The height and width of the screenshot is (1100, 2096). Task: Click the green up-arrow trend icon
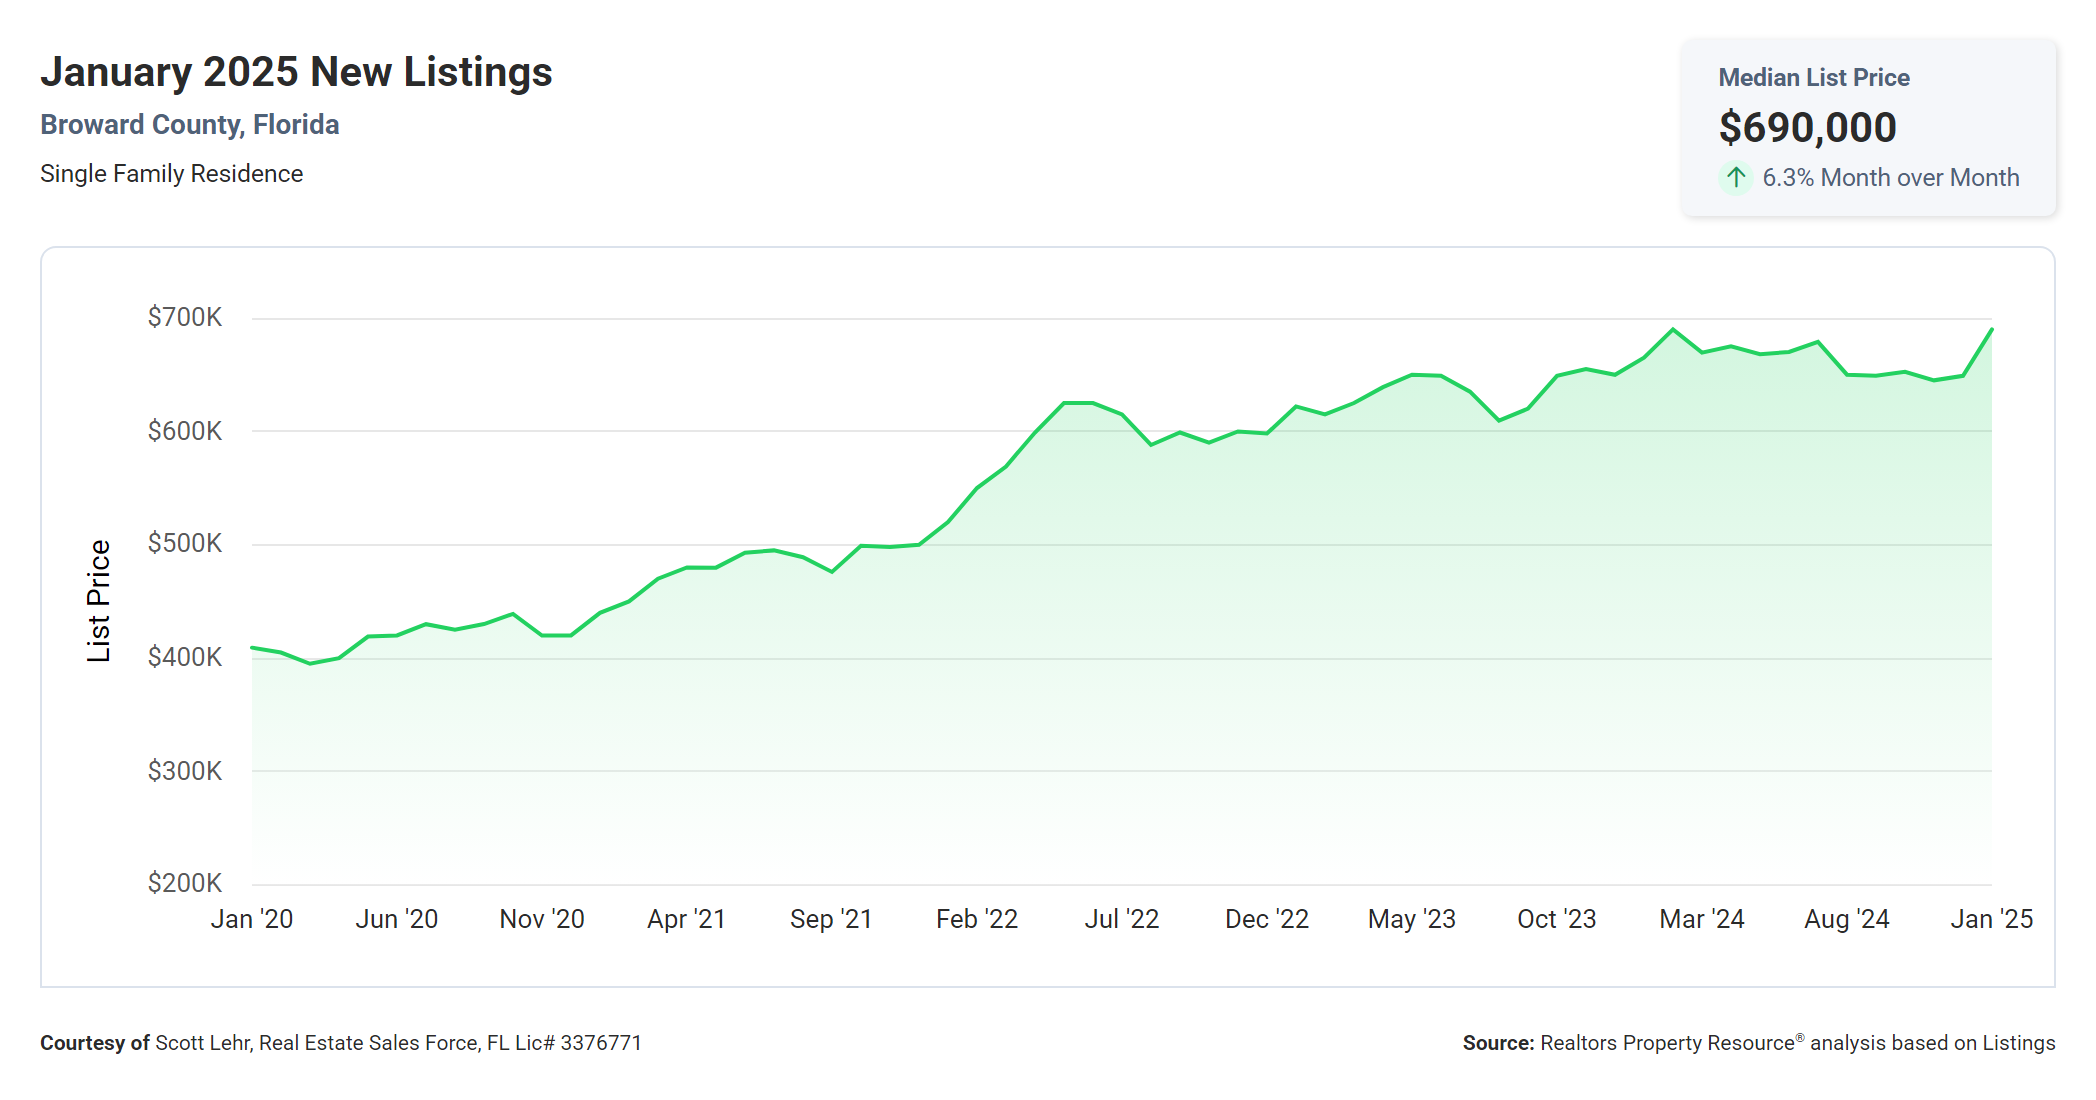(x=1736, y=178)
